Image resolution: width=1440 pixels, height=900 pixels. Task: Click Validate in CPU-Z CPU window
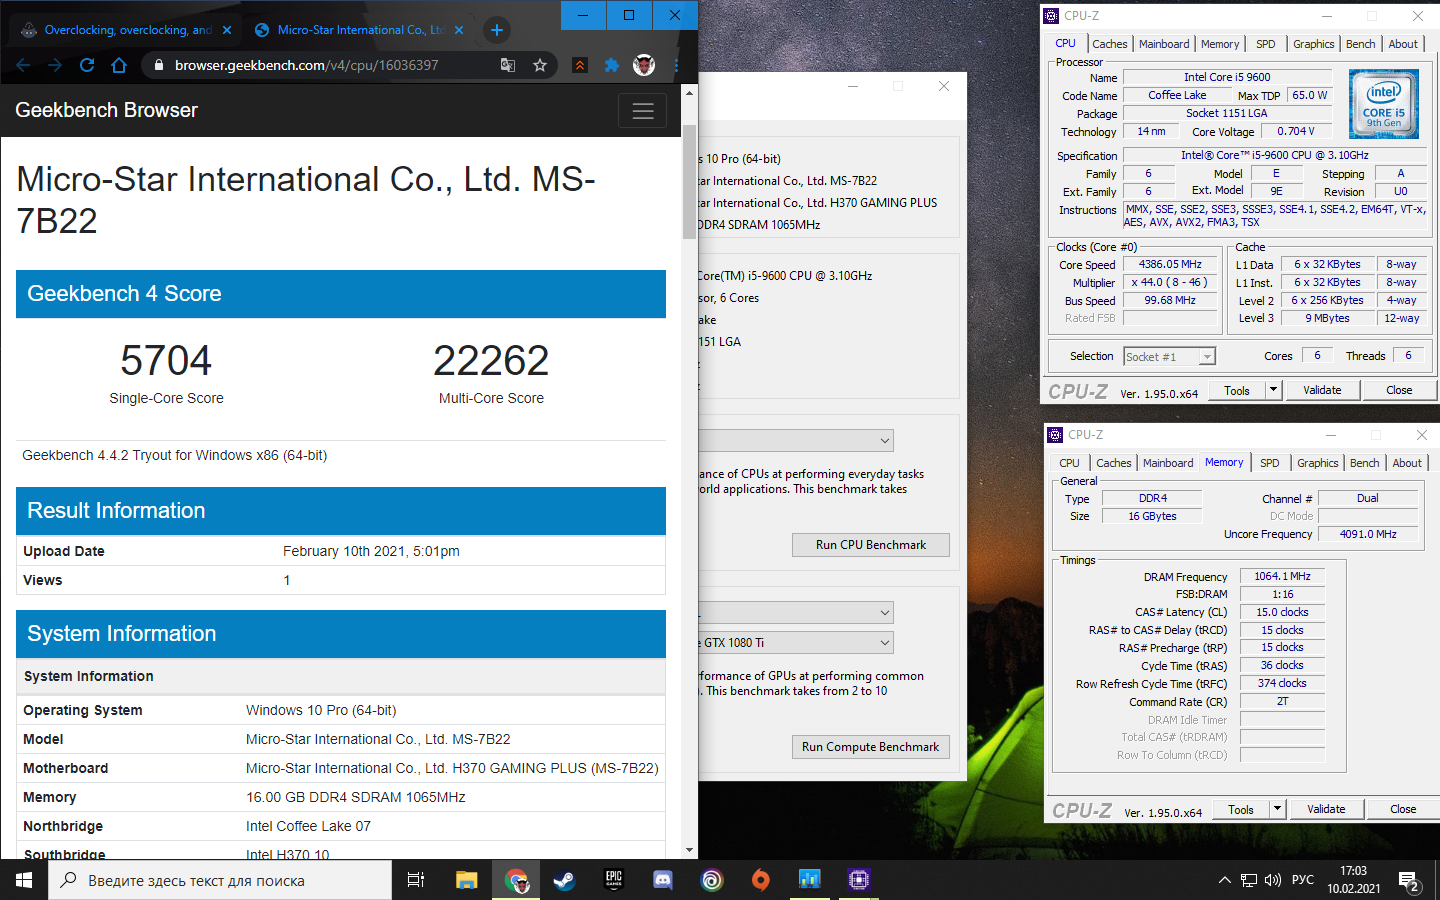(x=1322, y=390)
